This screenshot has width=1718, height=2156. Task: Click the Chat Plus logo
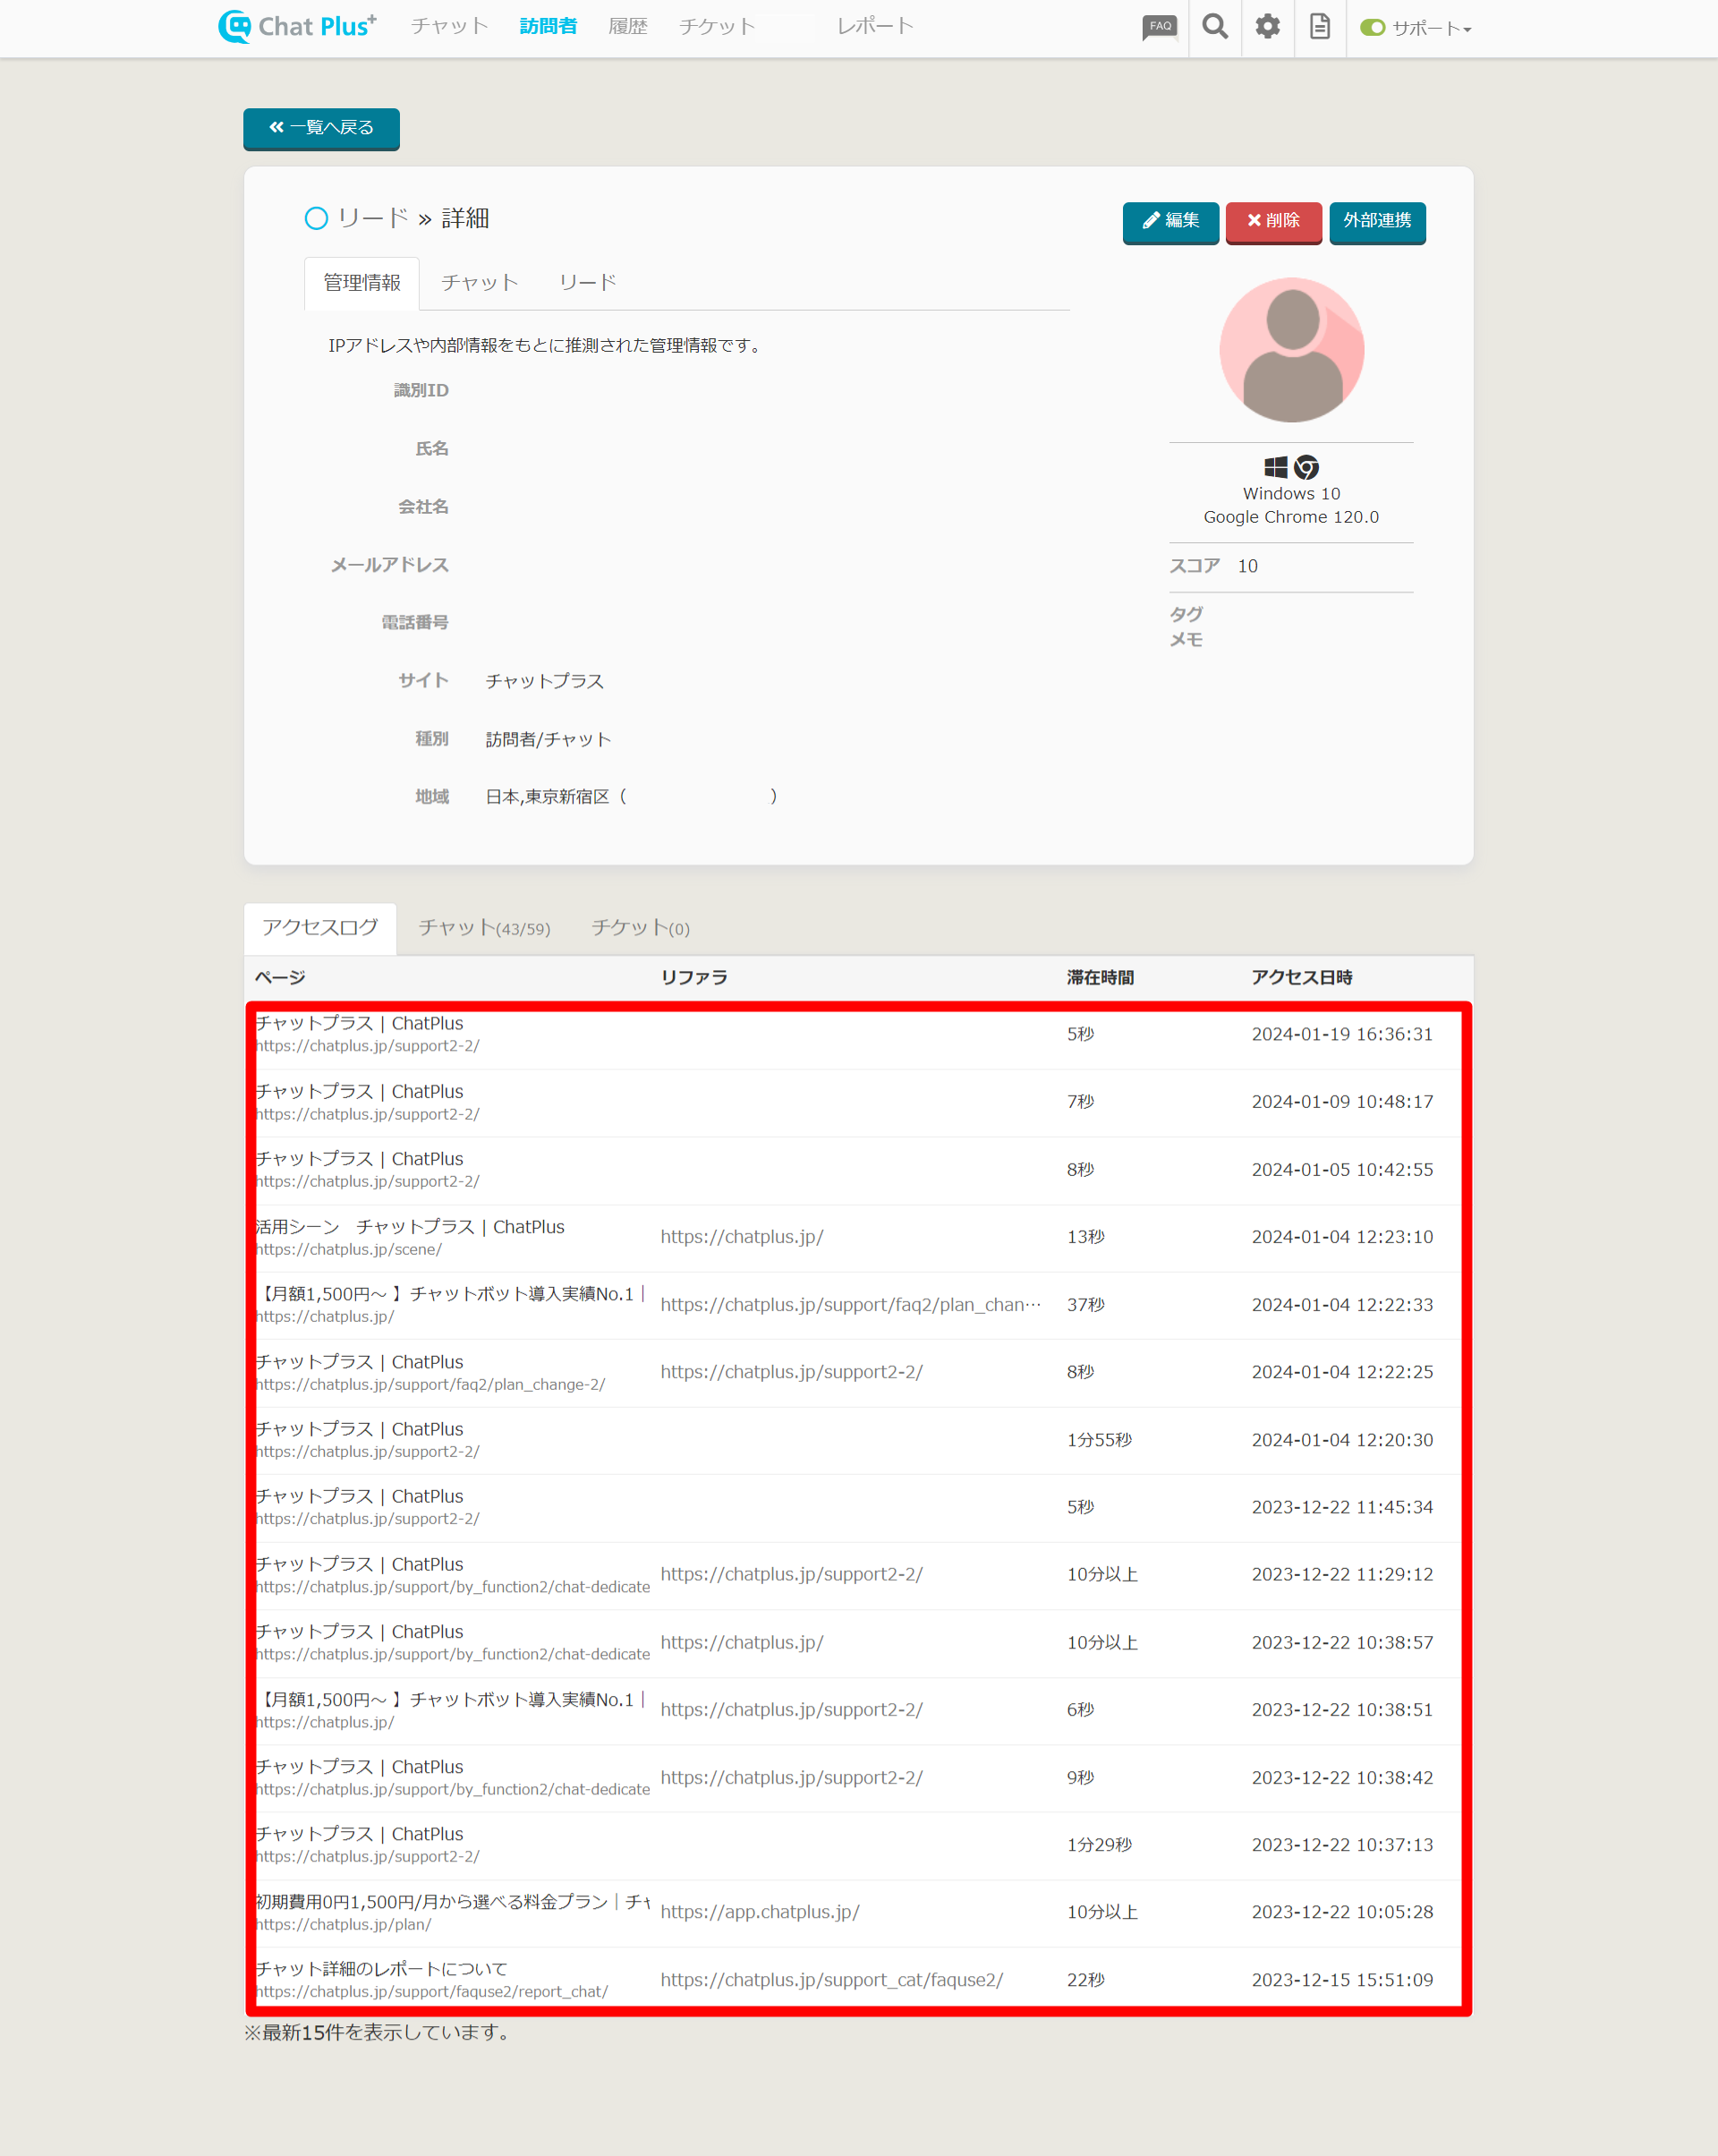pos(297,26)
